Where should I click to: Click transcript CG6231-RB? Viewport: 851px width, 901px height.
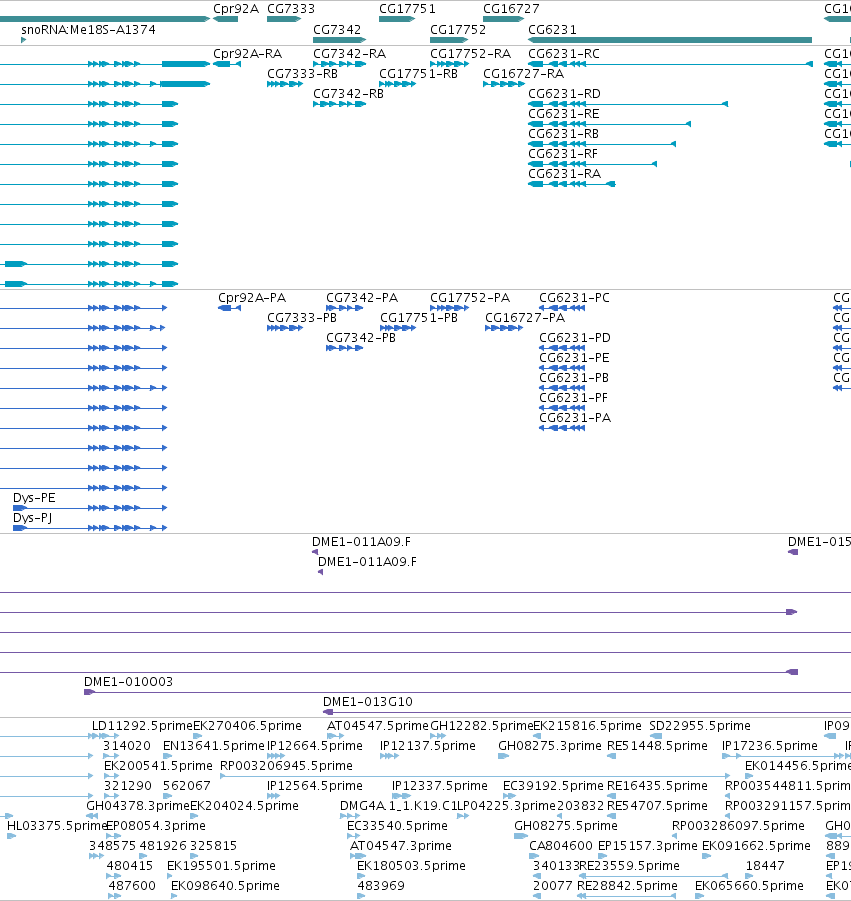point(563,134)
